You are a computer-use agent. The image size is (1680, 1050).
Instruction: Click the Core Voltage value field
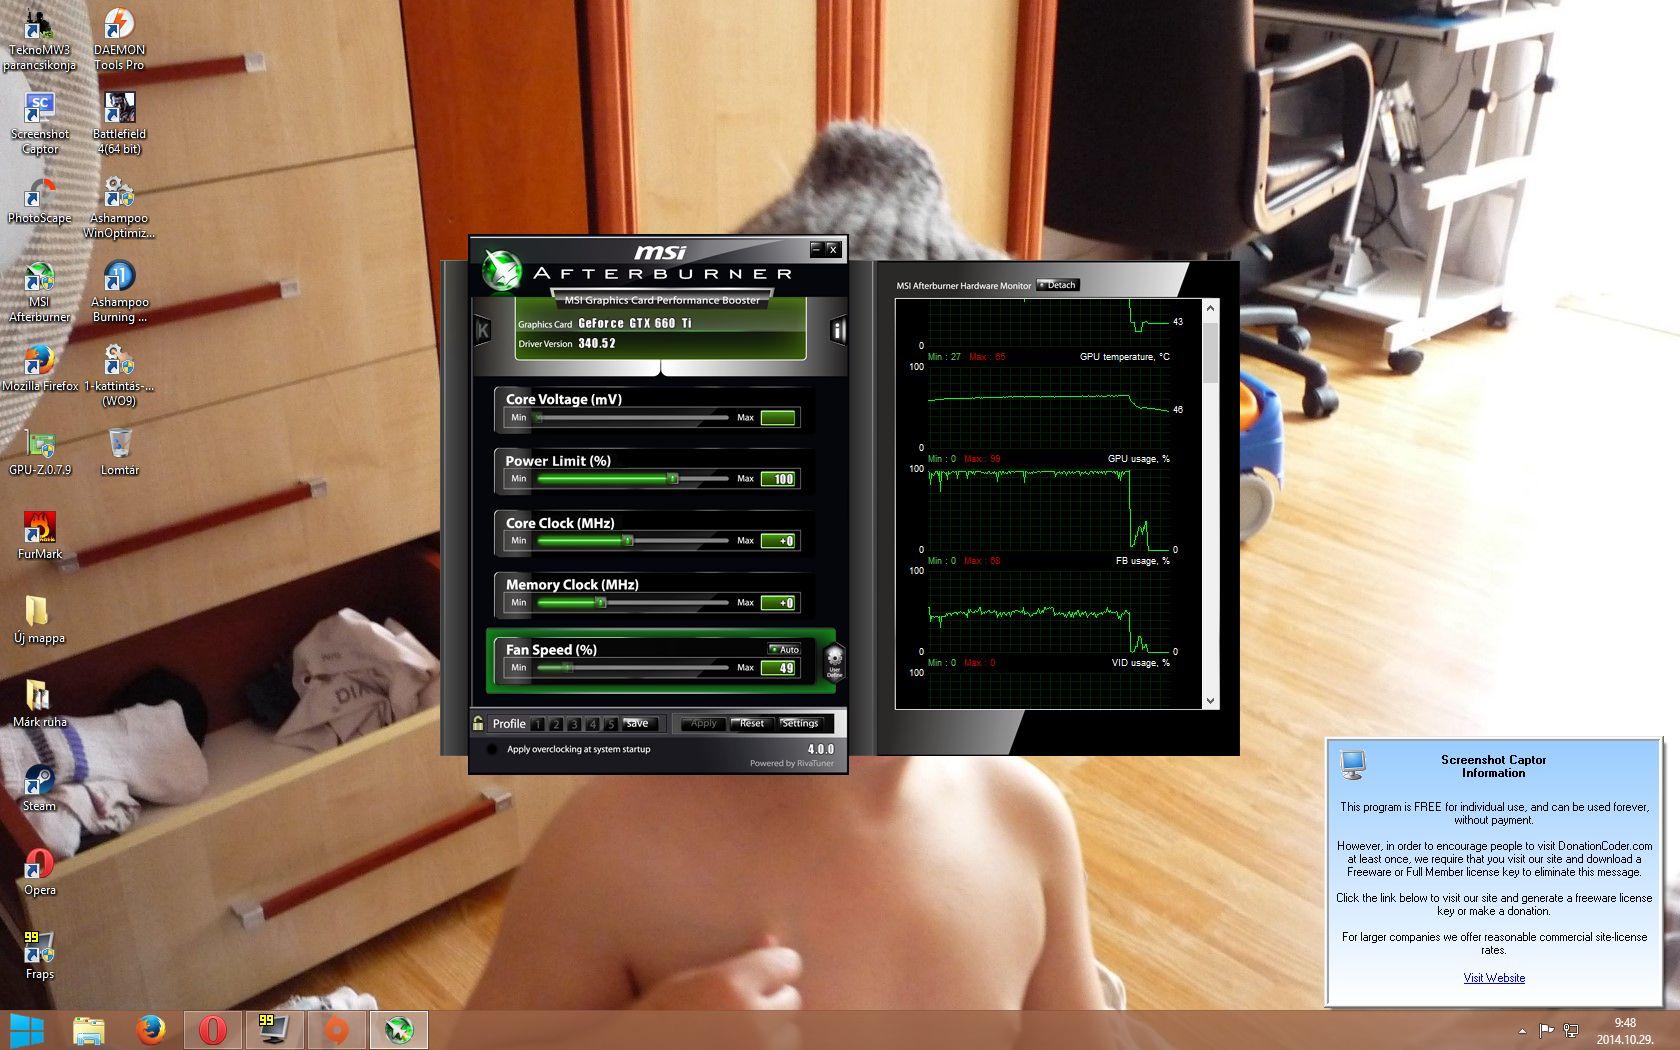778,418
